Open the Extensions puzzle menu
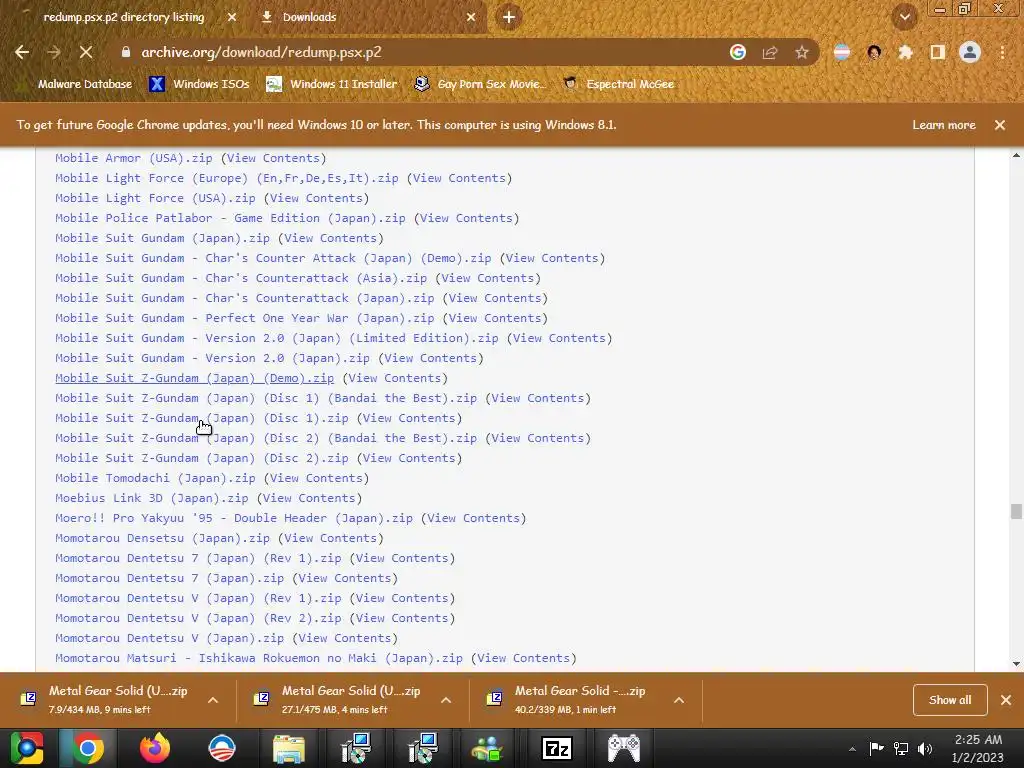1024x768 pixels. click(x=905, y=52)
